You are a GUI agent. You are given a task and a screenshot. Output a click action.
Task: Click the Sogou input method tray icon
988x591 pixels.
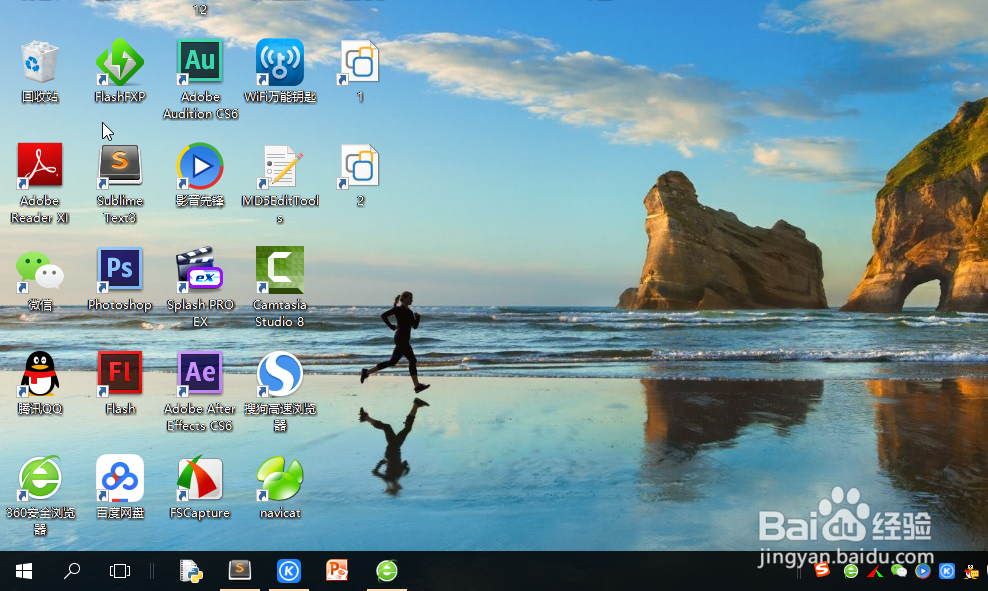[x=822, y=570]
